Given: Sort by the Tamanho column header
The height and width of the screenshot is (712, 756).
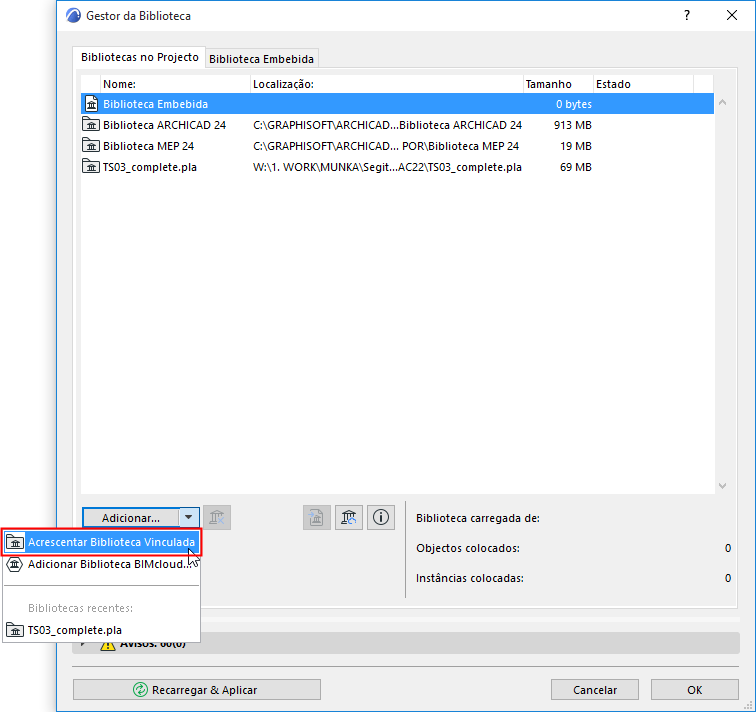Looking at the screenshot, I should 558,84.
